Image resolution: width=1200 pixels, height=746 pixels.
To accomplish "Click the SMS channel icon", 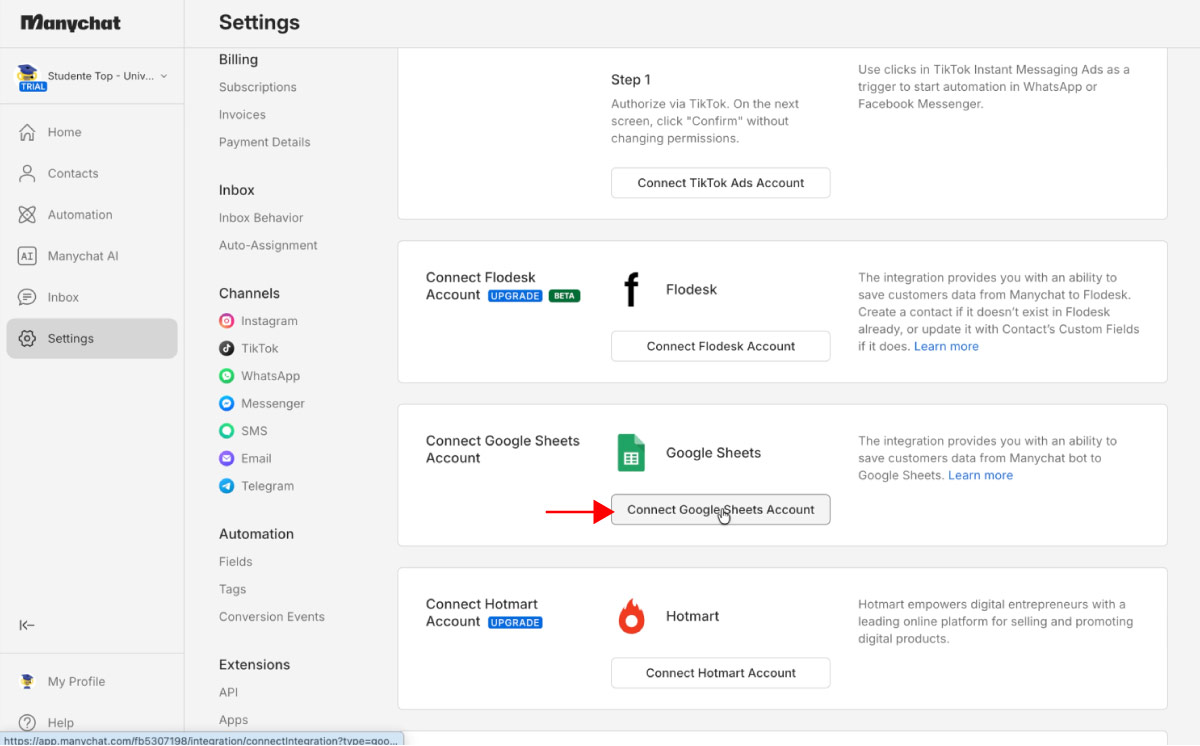I will coord(227,431).
